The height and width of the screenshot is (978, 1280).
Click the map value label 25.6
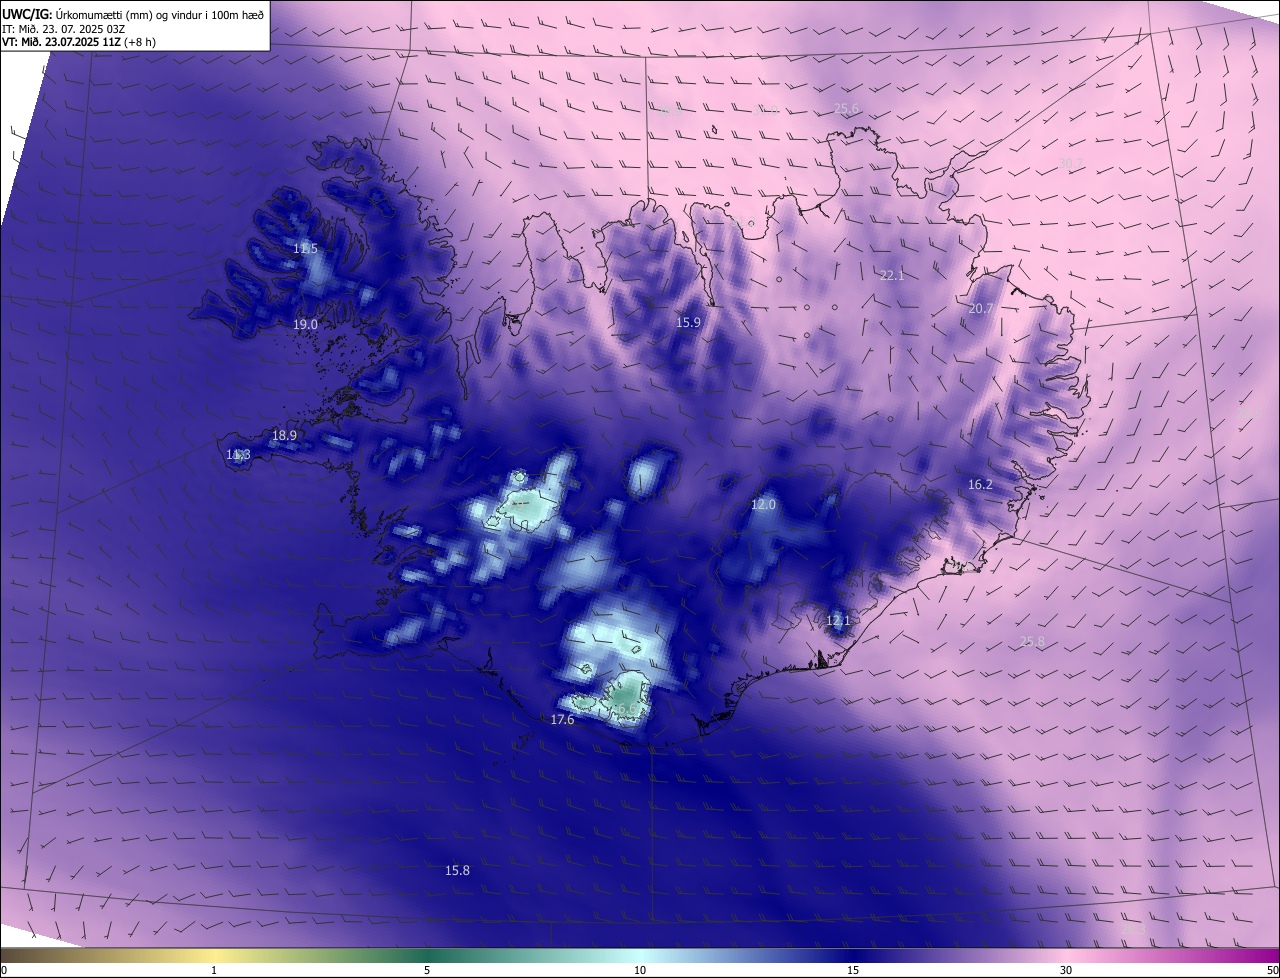[846, 108]
